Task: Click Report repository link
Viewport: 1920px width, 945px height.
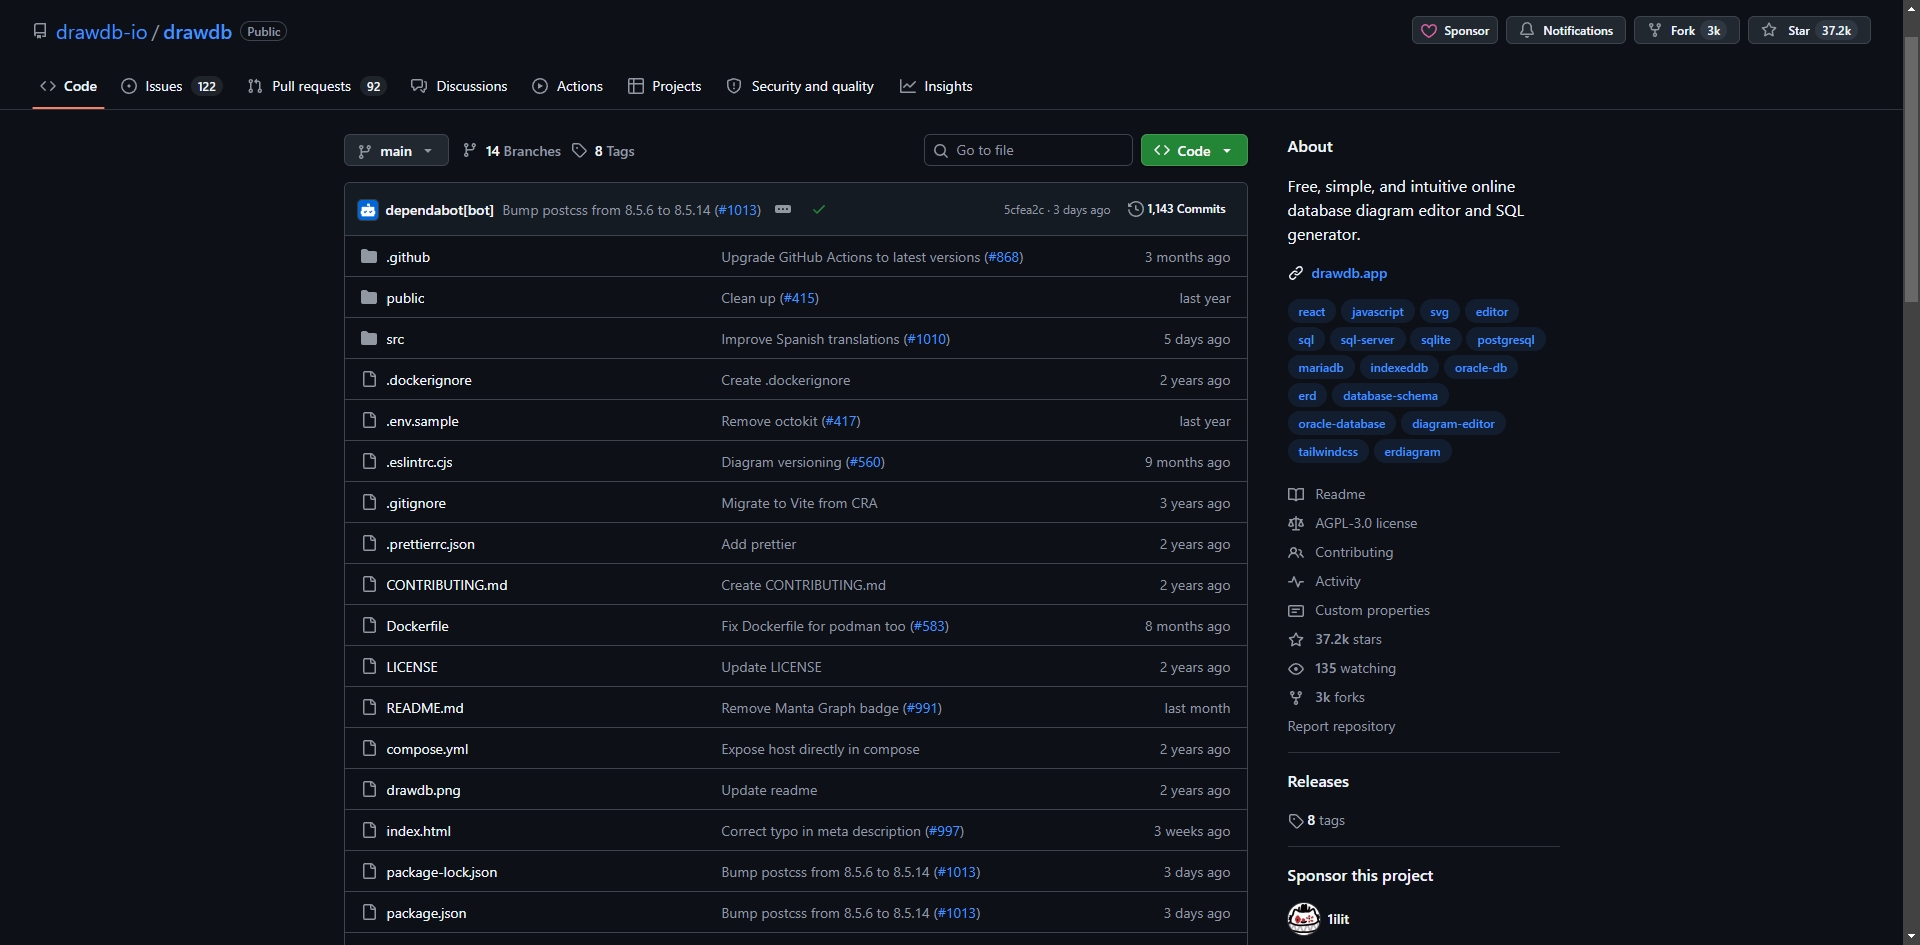Action: coord(1341,727)
